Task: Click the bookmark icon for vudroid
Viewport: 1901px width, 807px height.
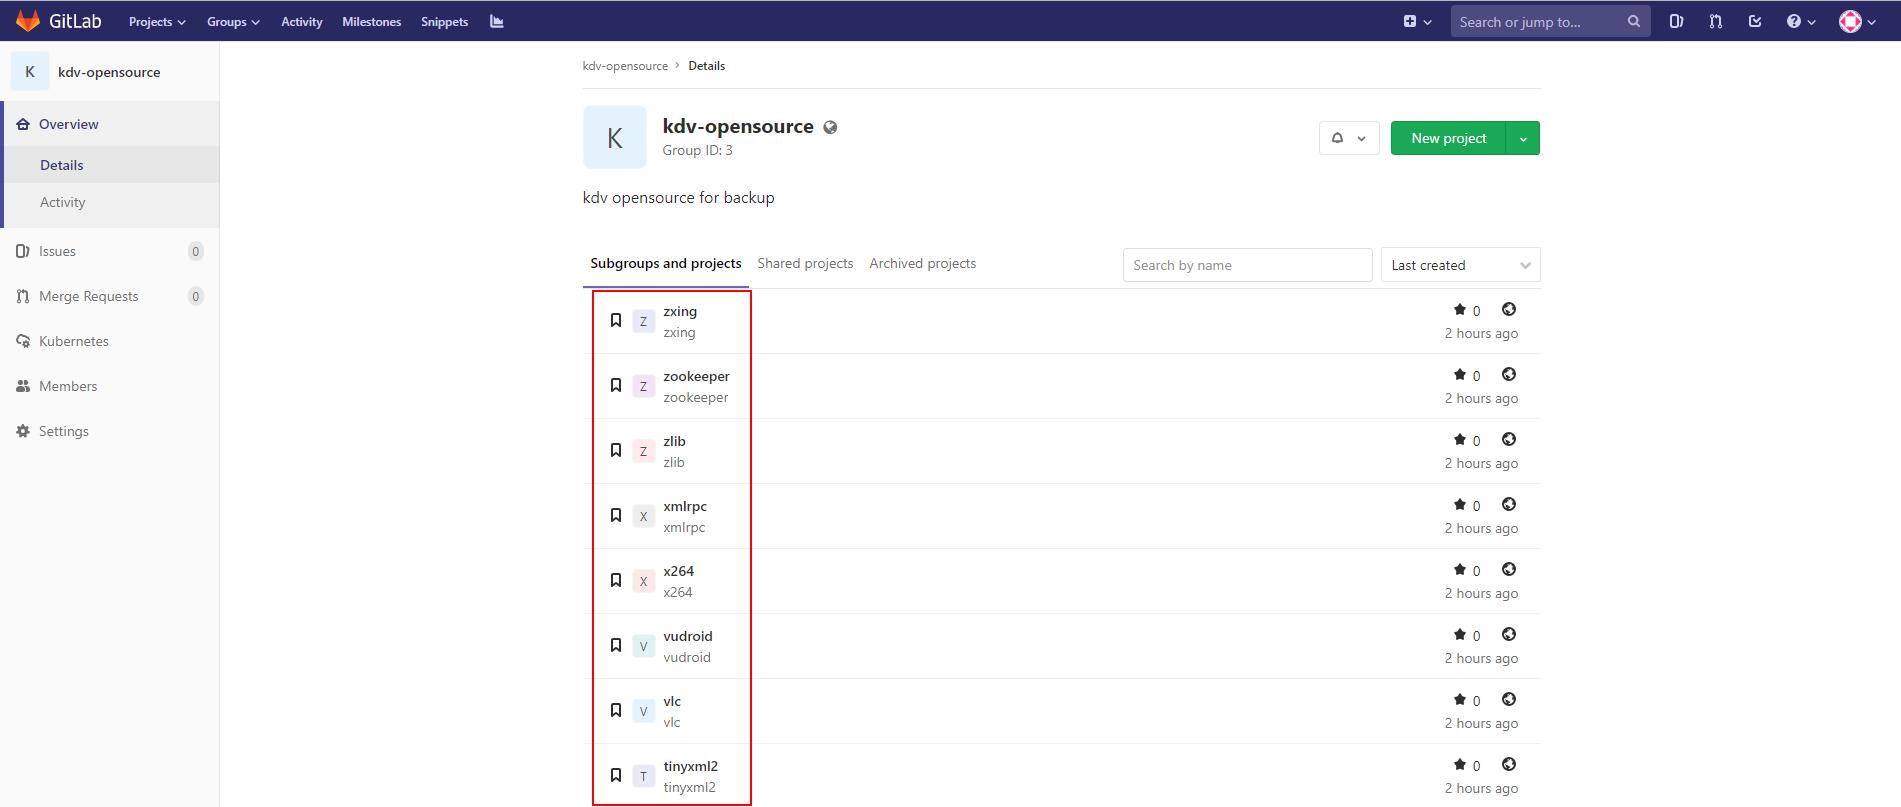Action: point(616,645)
